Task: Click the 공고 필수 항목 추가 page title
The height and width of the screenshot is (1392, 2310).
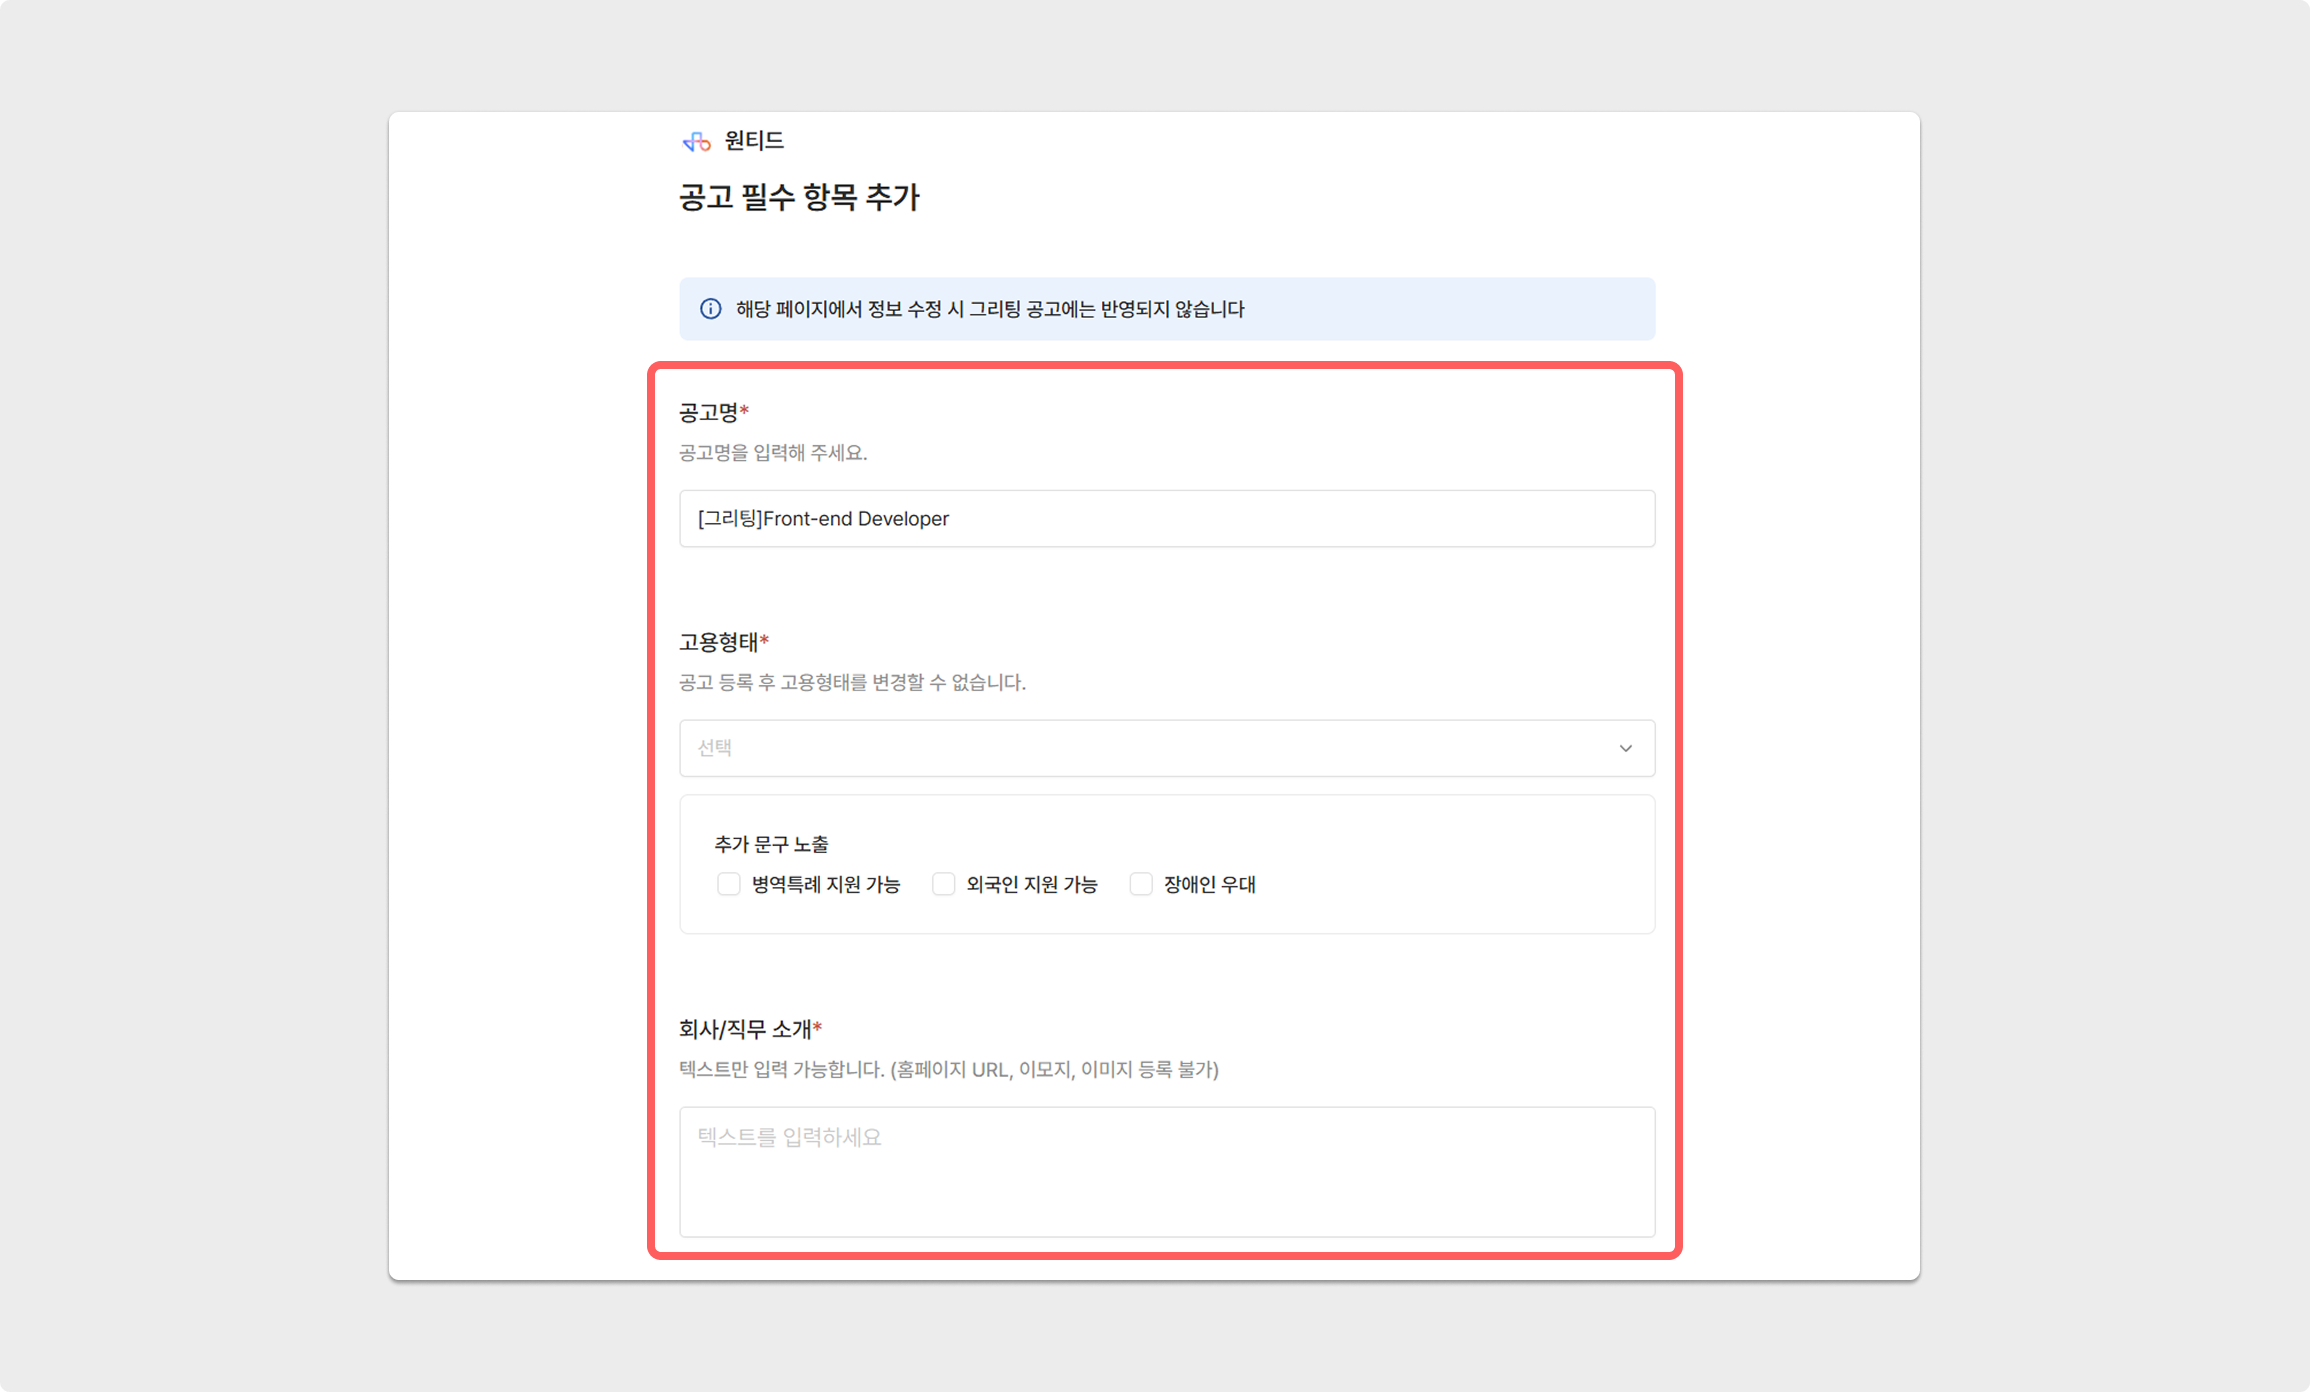Action: (x=798, y=197)
